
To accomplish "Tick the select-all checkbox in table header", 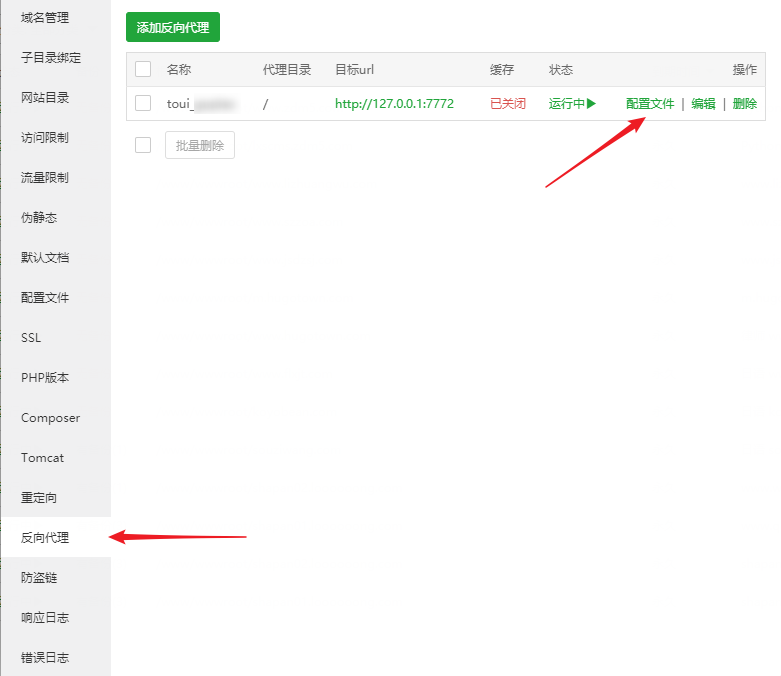I will coord(143,69).
